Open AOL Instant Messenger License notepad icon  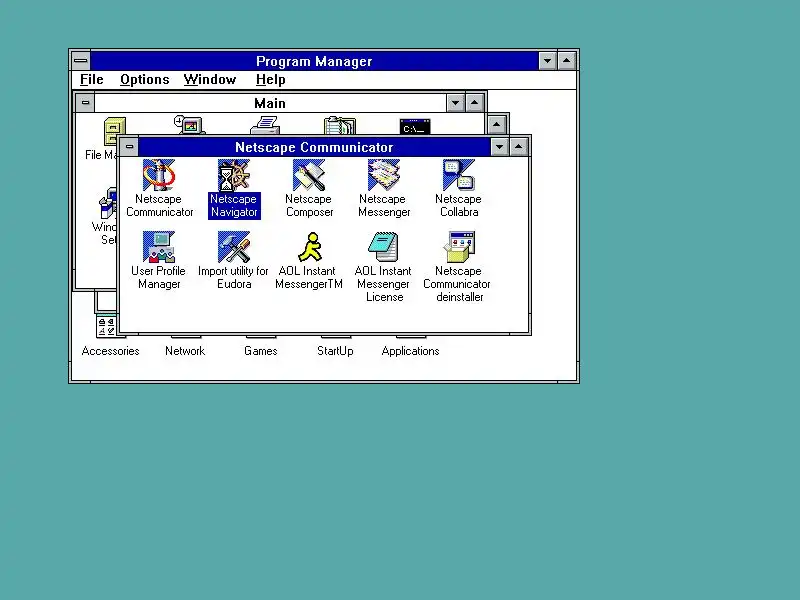(x=384, y=247)
